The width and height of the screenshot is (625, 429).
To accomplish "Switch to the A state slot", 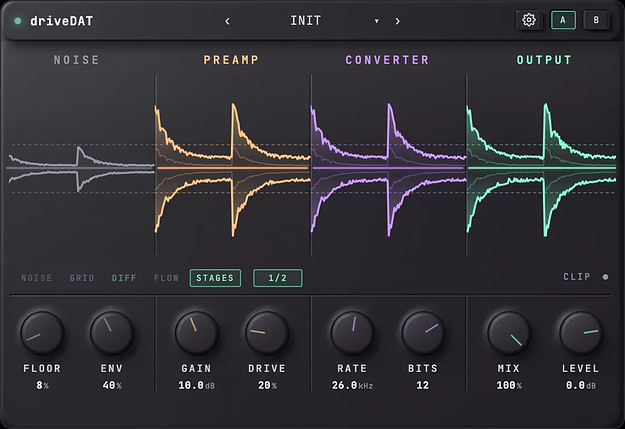I will tap(563, 20).
